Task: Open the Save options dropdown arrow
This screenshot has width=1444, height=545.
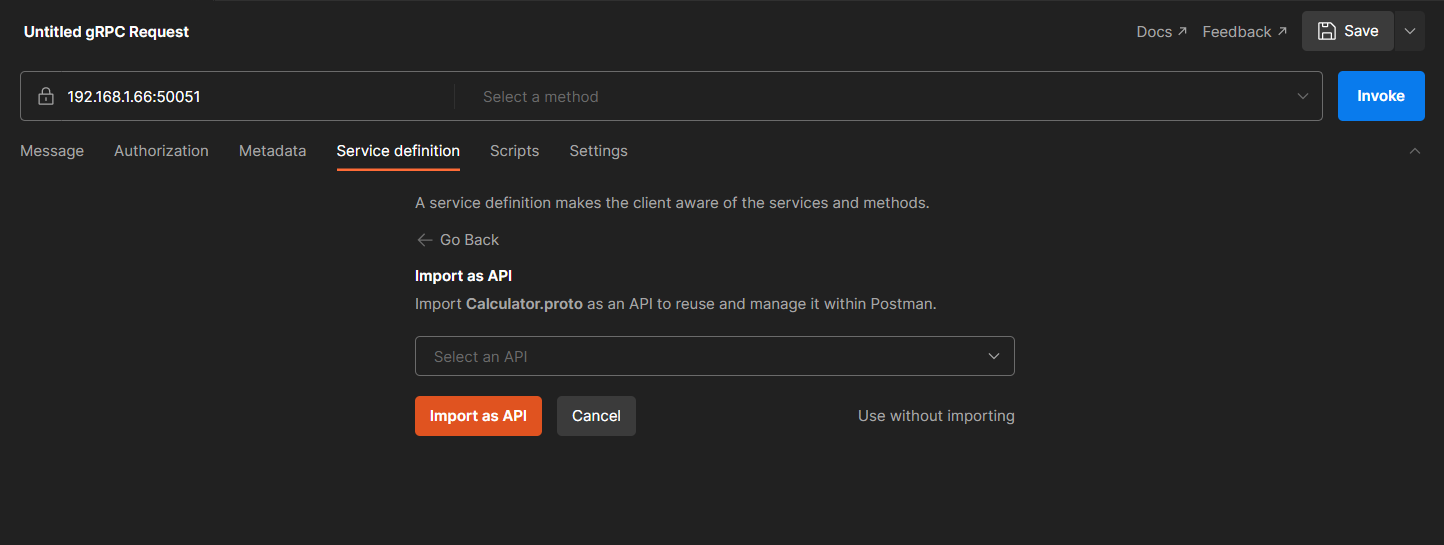Action: click(1410, 31)
